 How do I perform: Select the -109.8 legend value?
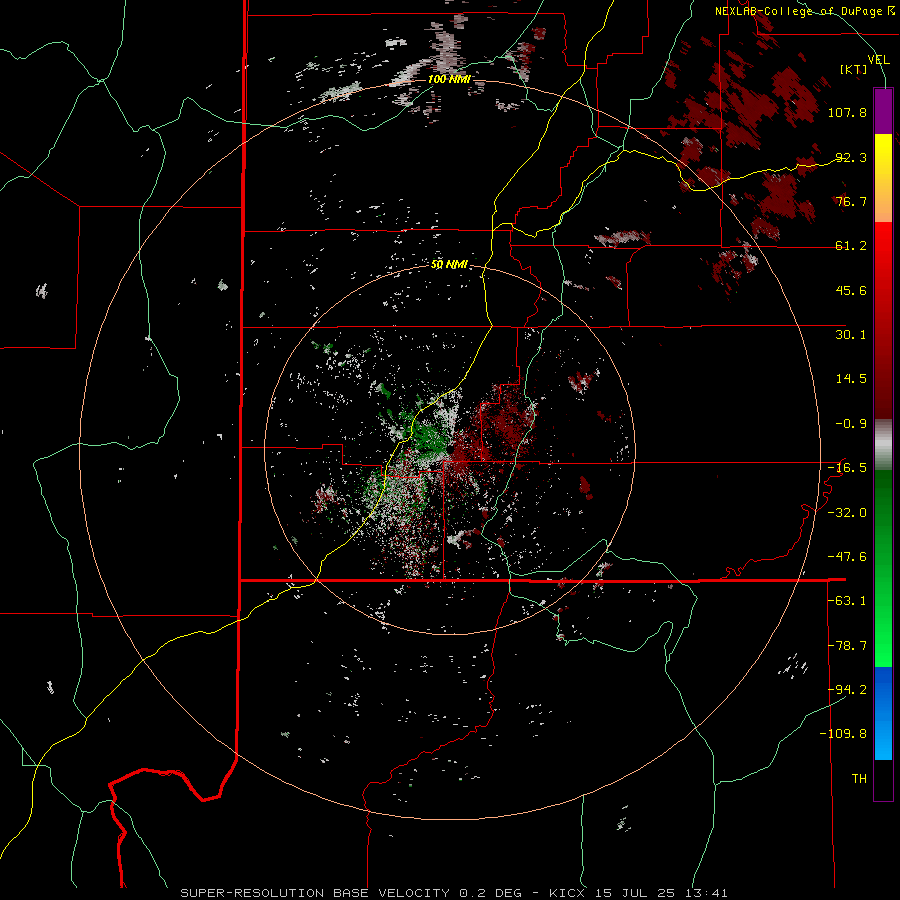click(843, 734)
